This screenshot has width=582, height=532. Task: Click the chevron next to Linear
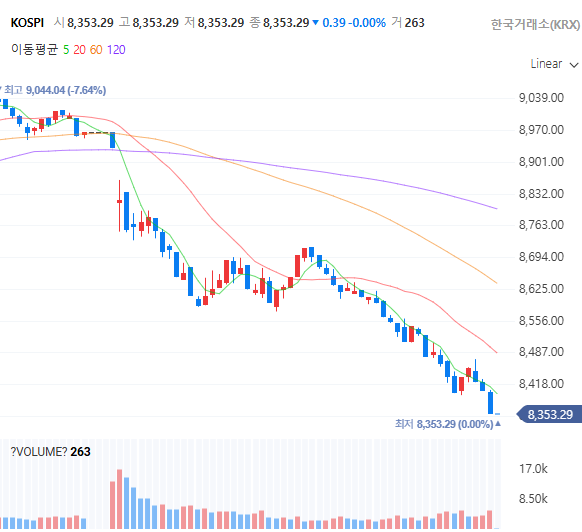(x=574, y=65)
